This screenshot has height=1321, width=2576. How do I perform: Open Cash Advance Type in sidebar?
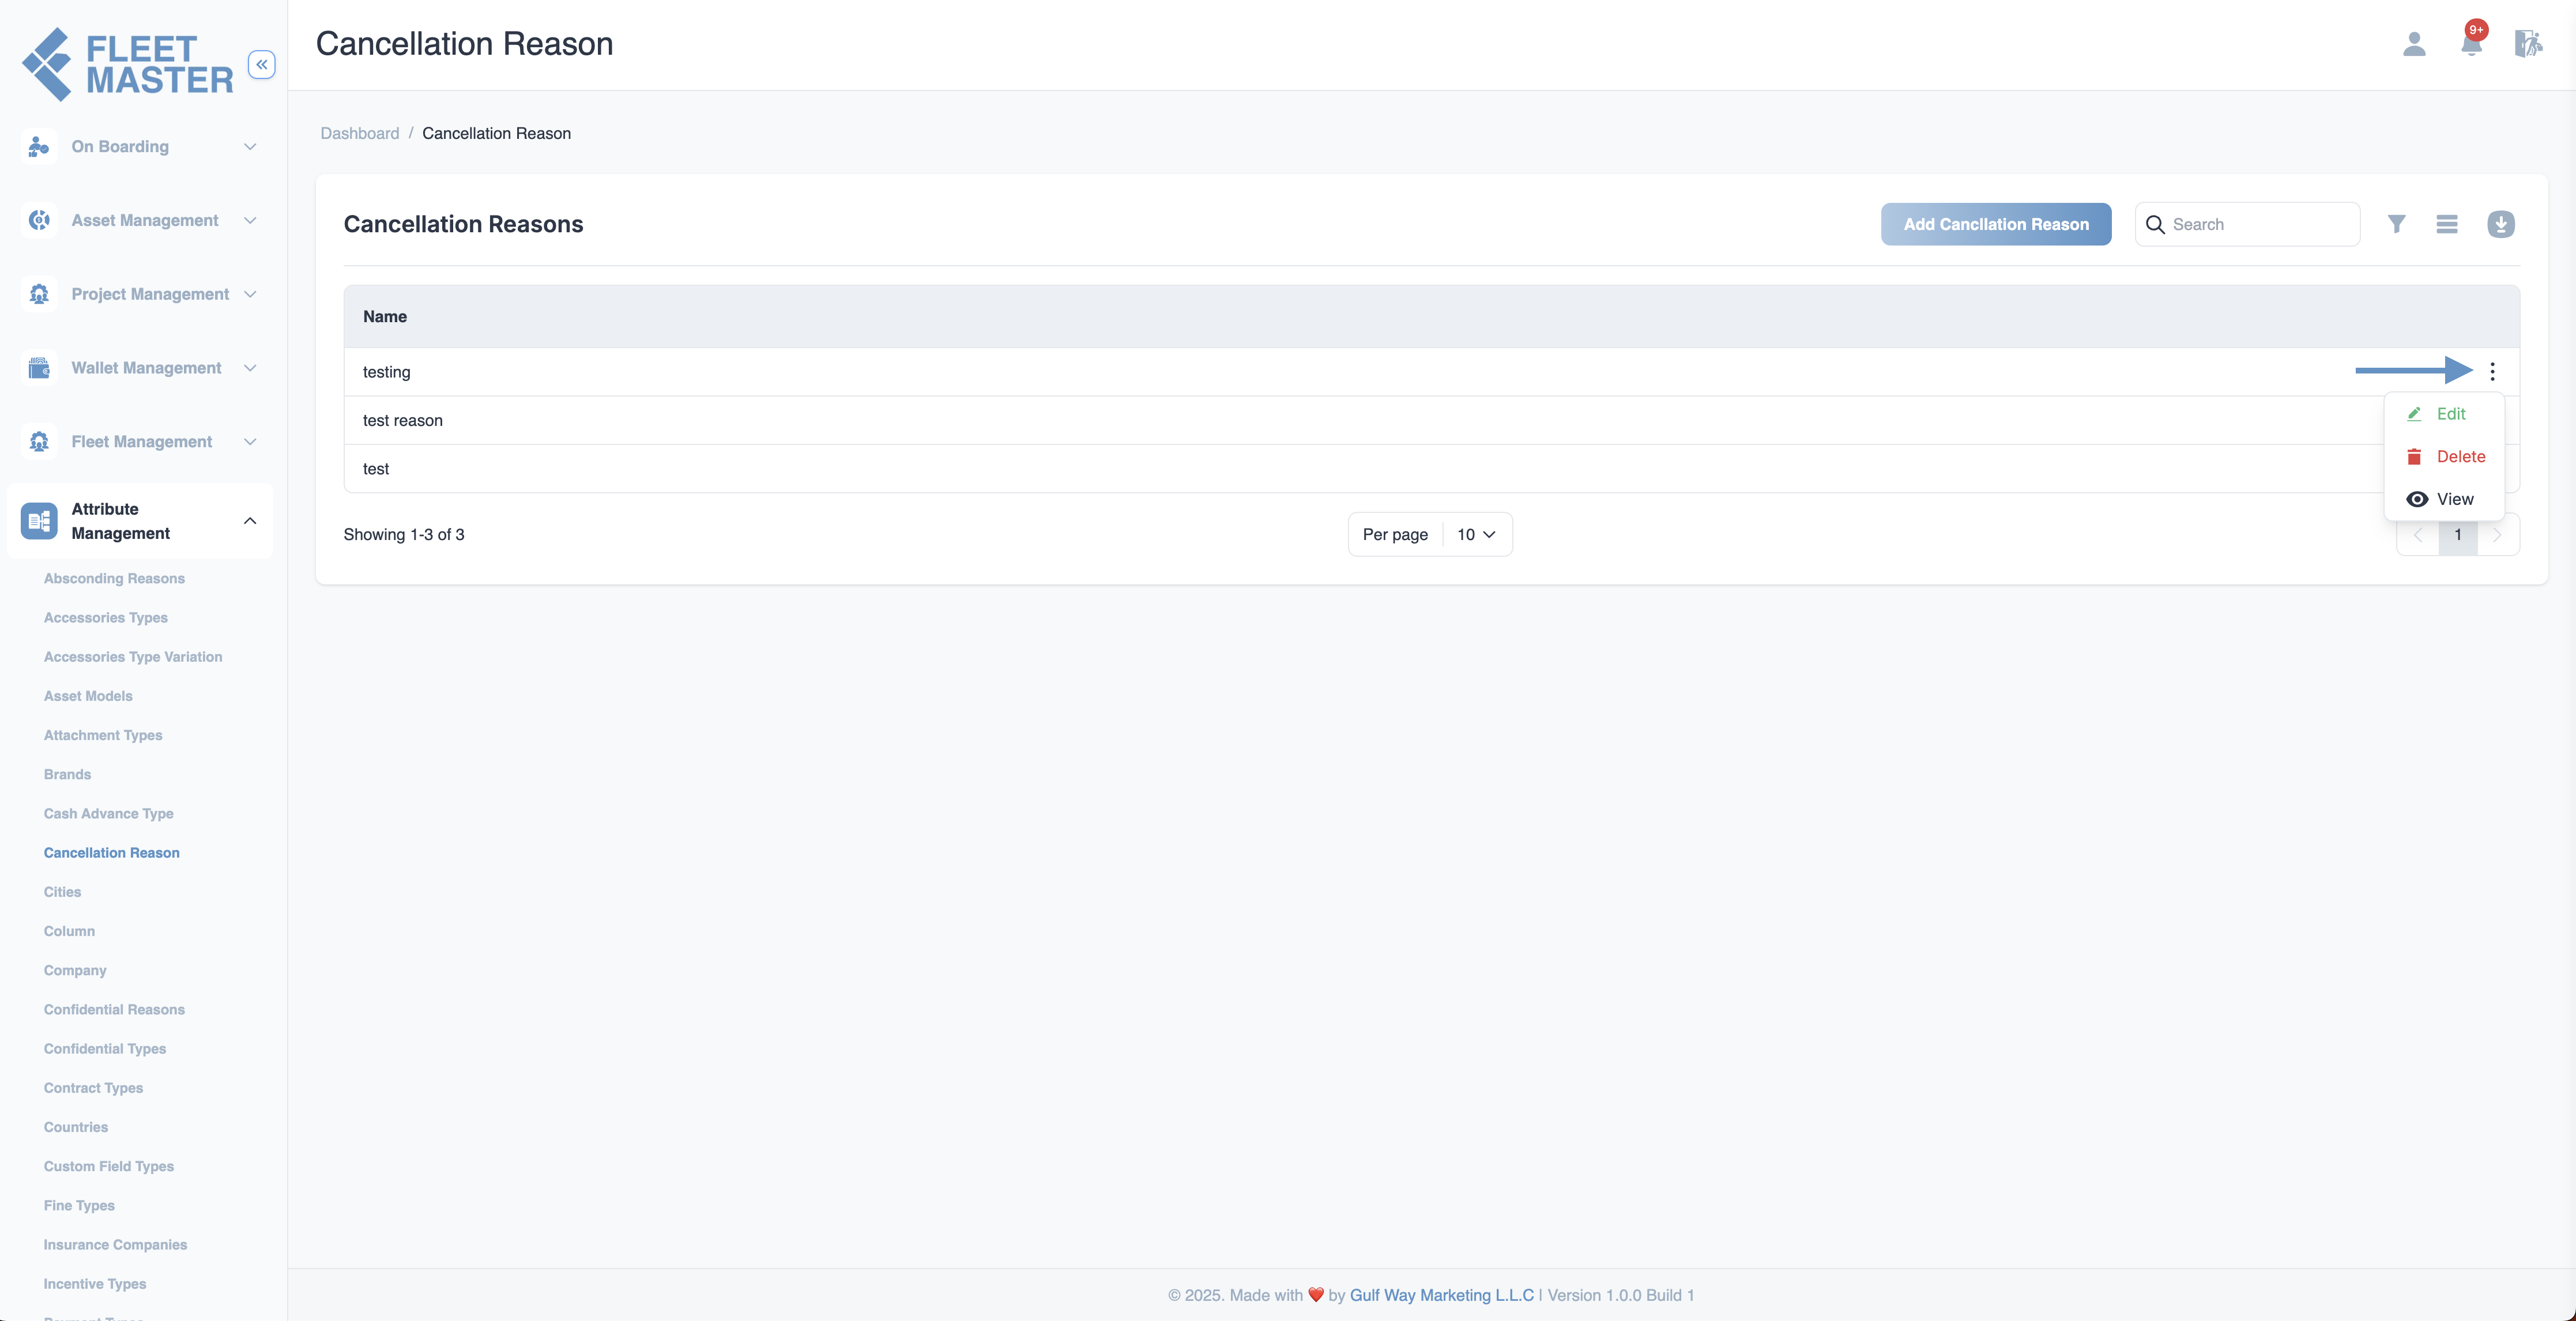[109, 814]
